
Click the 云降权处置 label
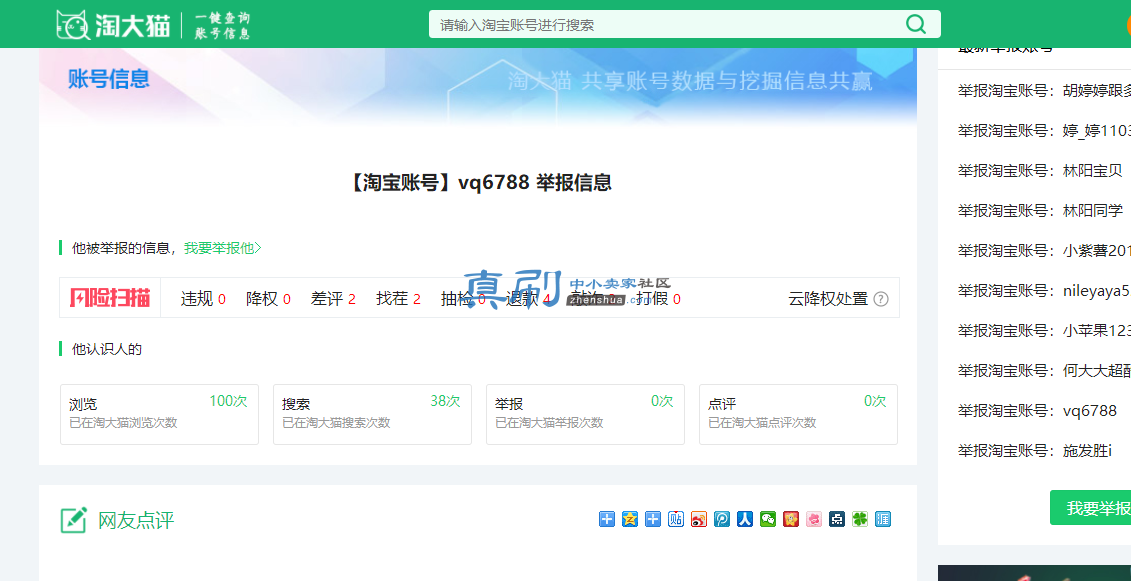(828, 299)
